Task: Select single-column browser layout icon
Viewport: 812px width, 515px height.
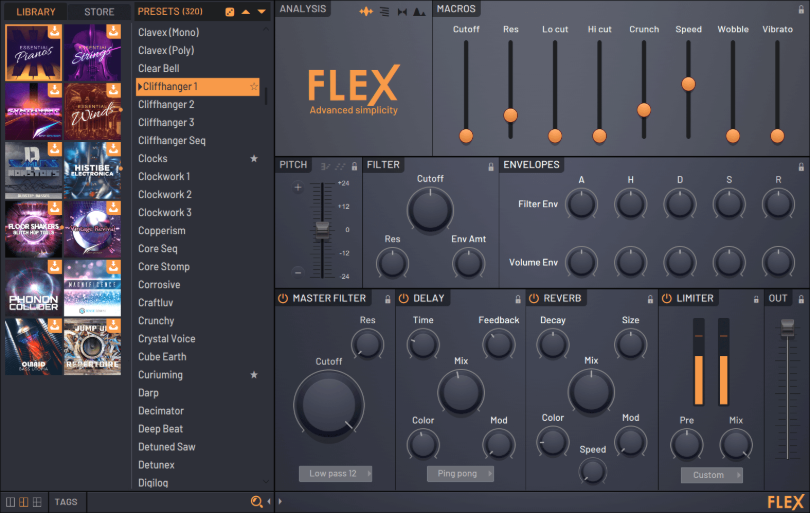Action: 10,502
